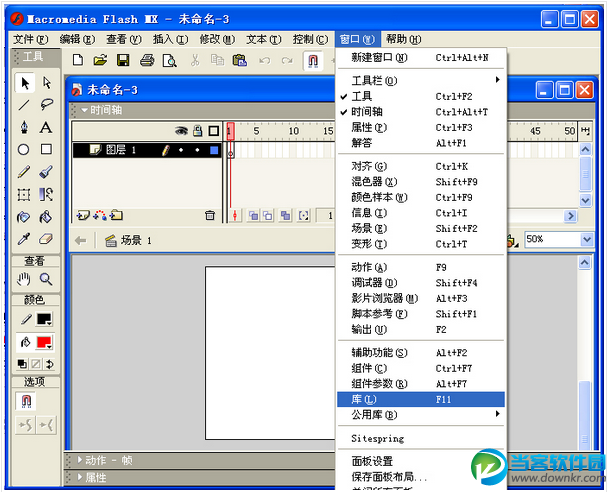Select the Paint Bucket tool
Screen dimensions: 607x492
pyautogui.click(x=46, y=217)
